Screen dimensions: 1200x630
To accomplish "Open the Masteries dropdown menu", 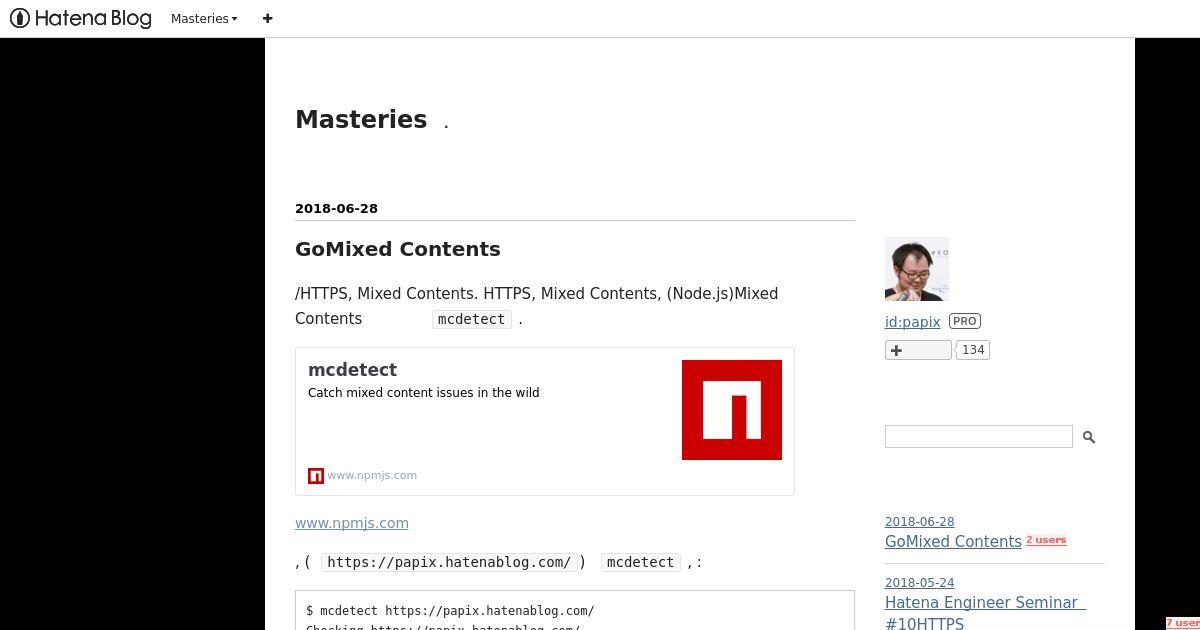I will tap(204, 18).
